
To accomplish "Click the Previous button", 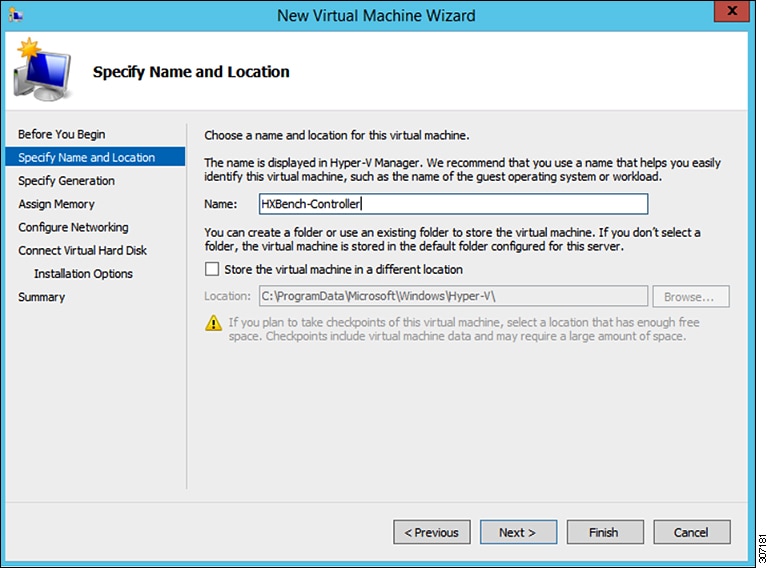I will pos(432,532).
